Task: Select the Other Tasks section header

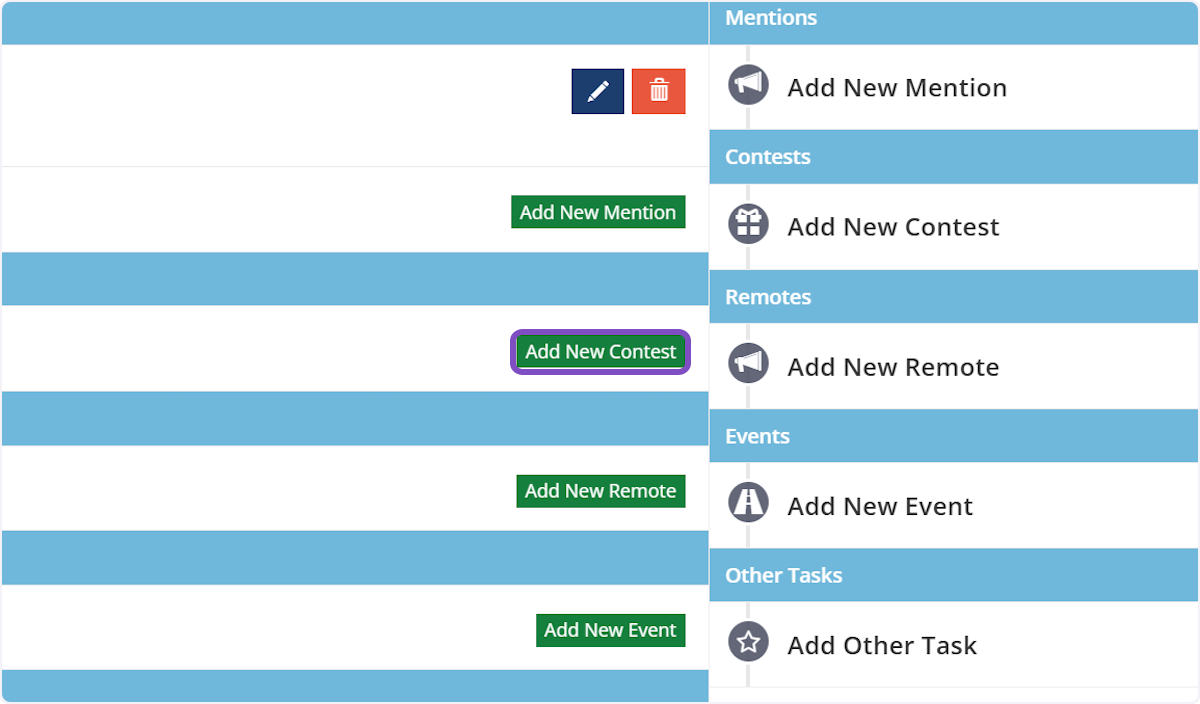Action: click(784, 575)
